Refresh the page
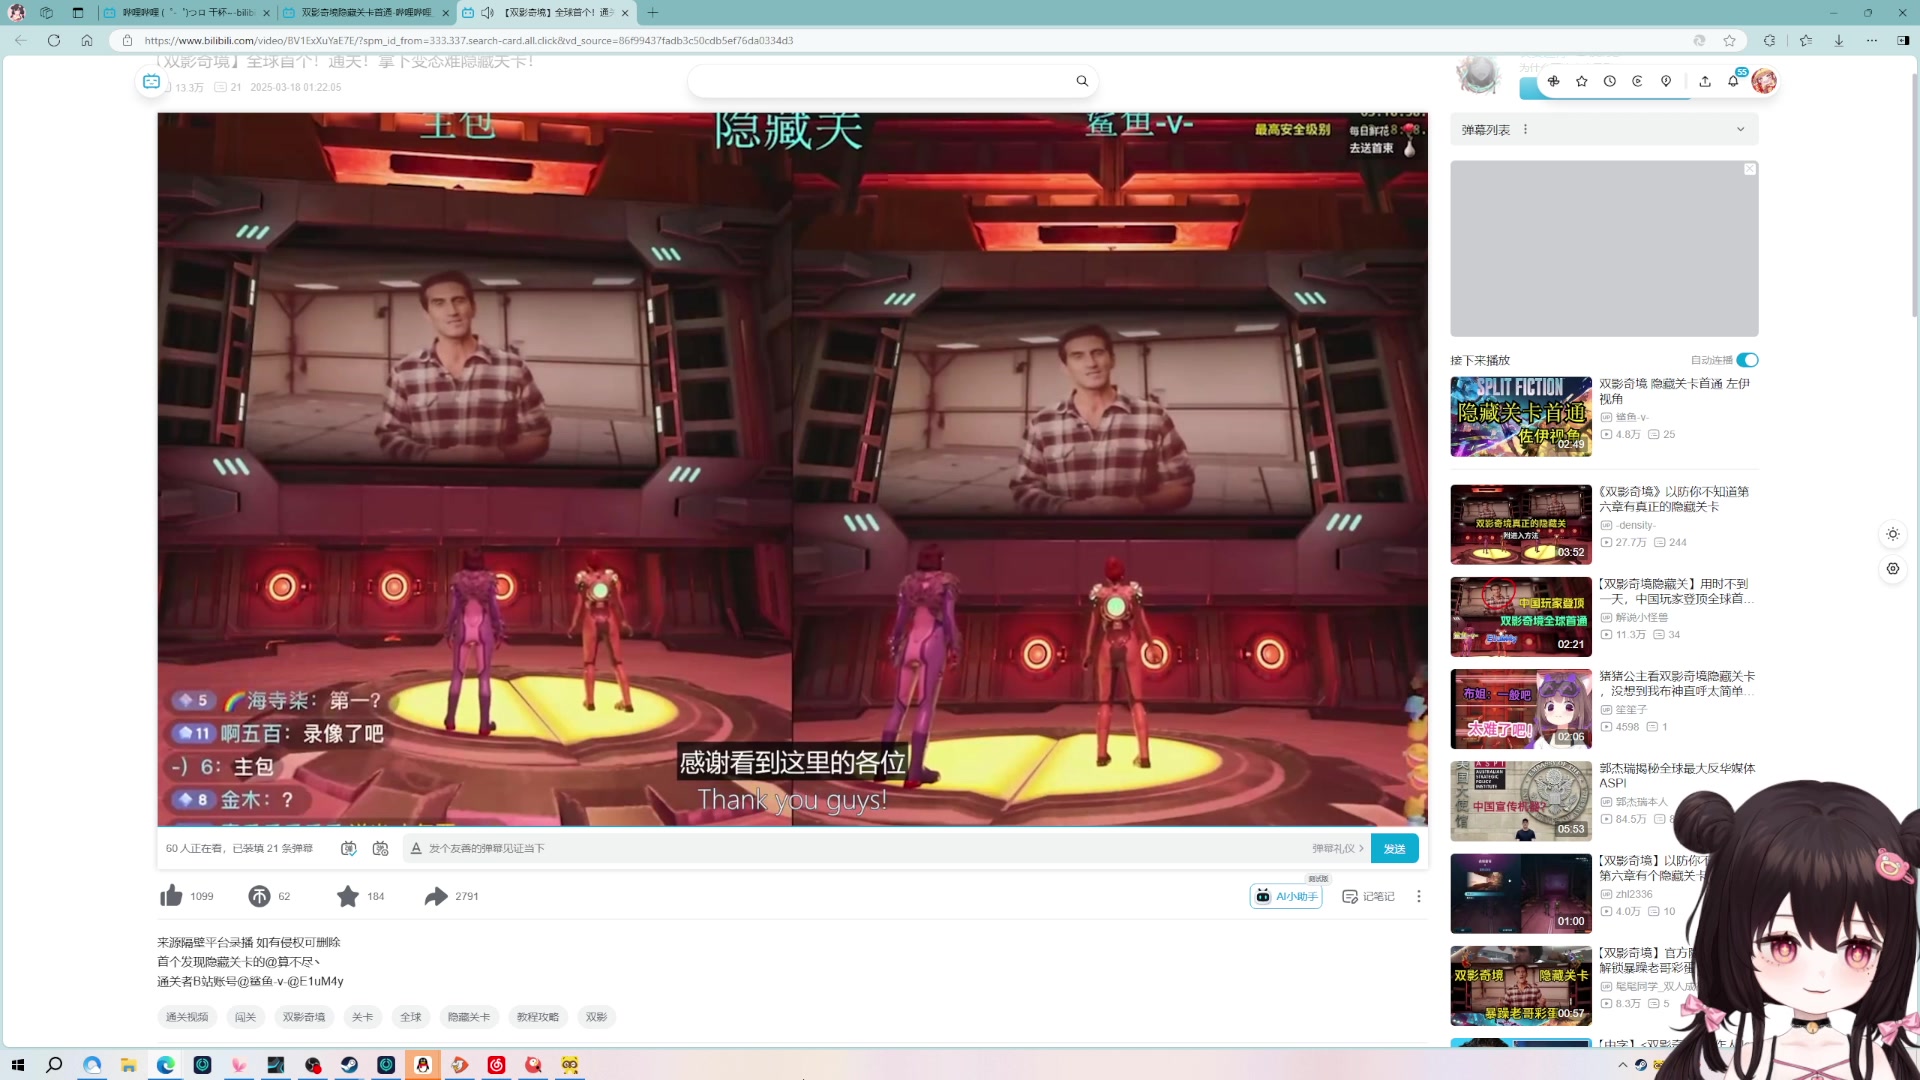1920x1080 pixels. pyautogui.click(x=54, y=40)
